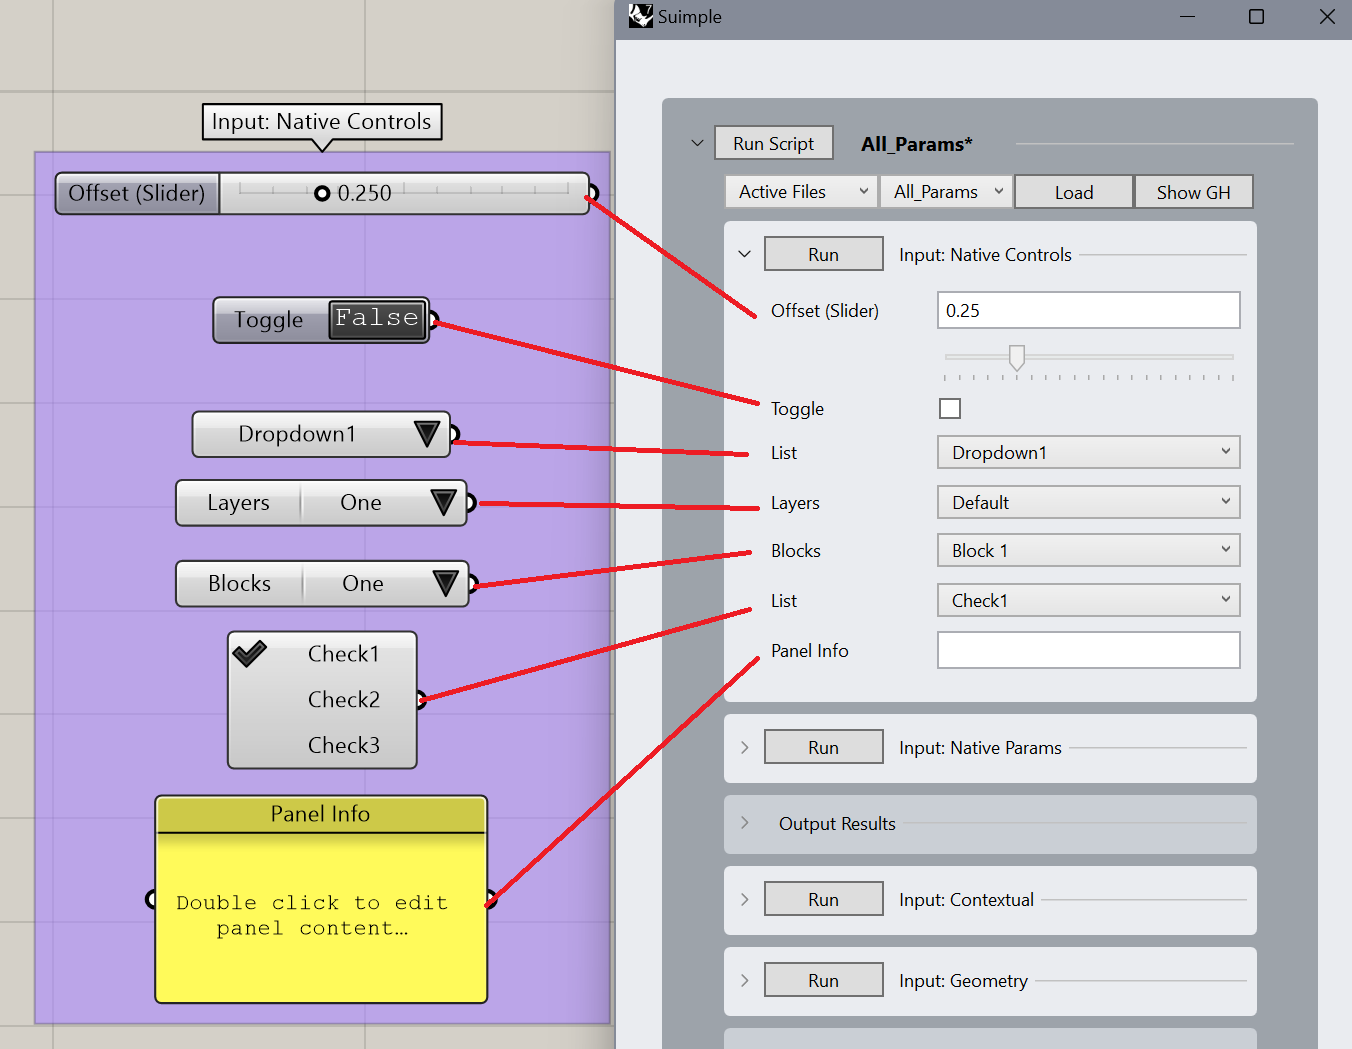Image resolution: width=1352 pixels, height=1049 pixels.
Task: Run the Input: Native Params group
Action: click(823, 747)
